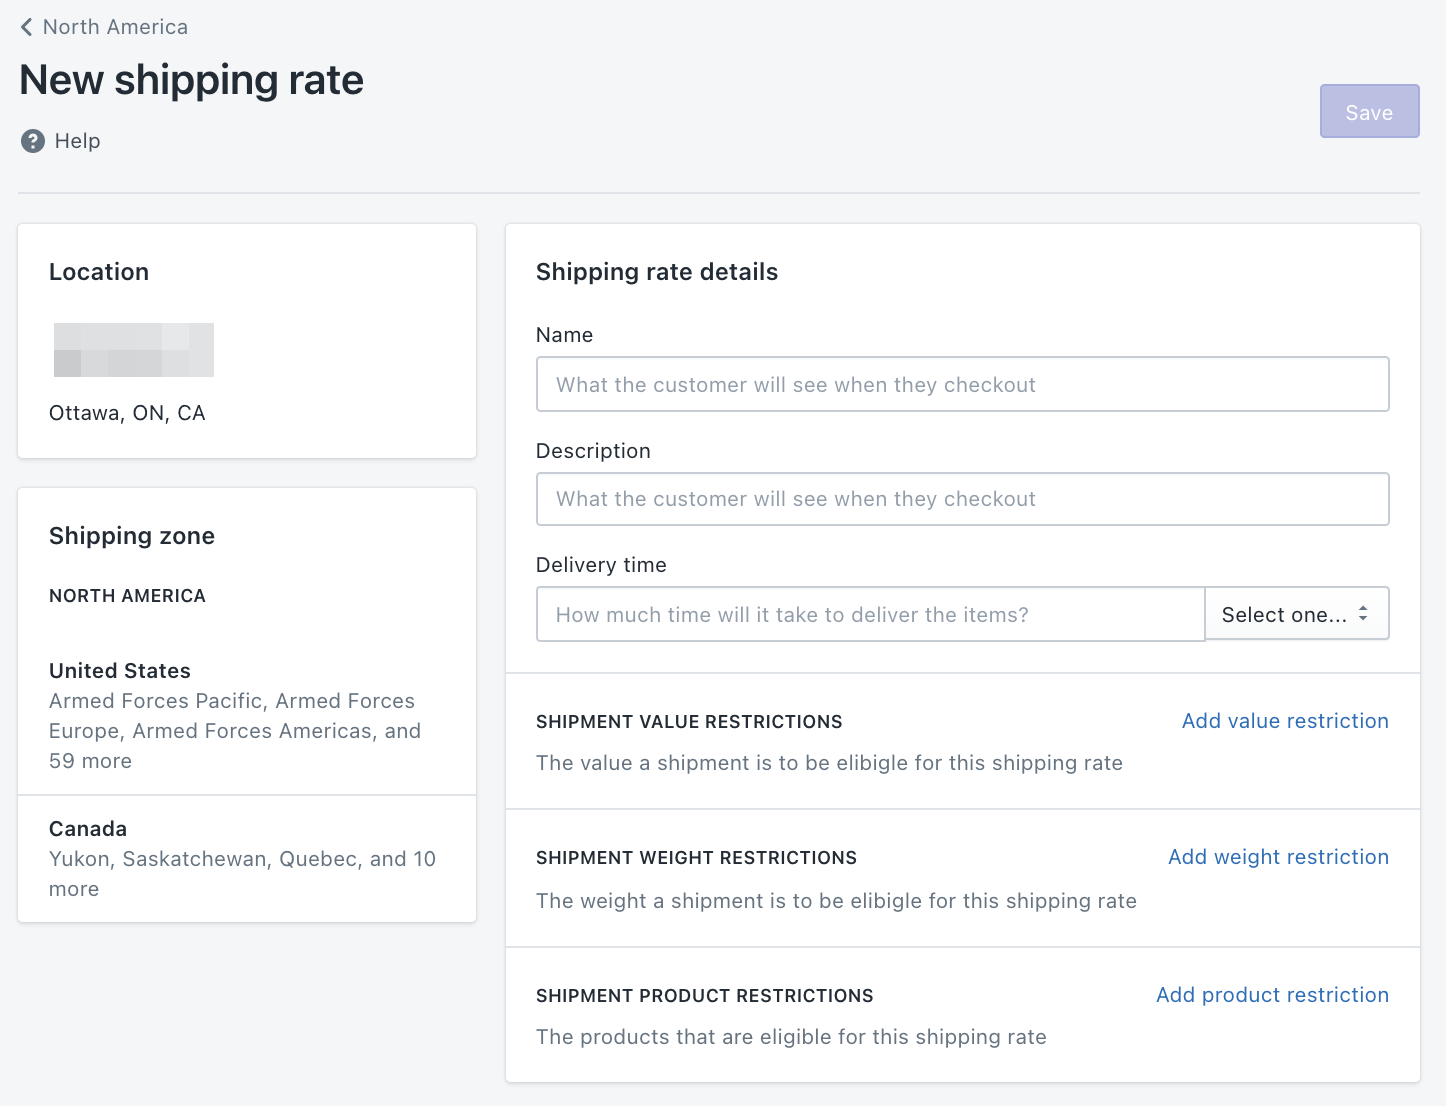Open the Select one... delivery unit dropdown
1446x1106 pixels.
[1296, 614]
